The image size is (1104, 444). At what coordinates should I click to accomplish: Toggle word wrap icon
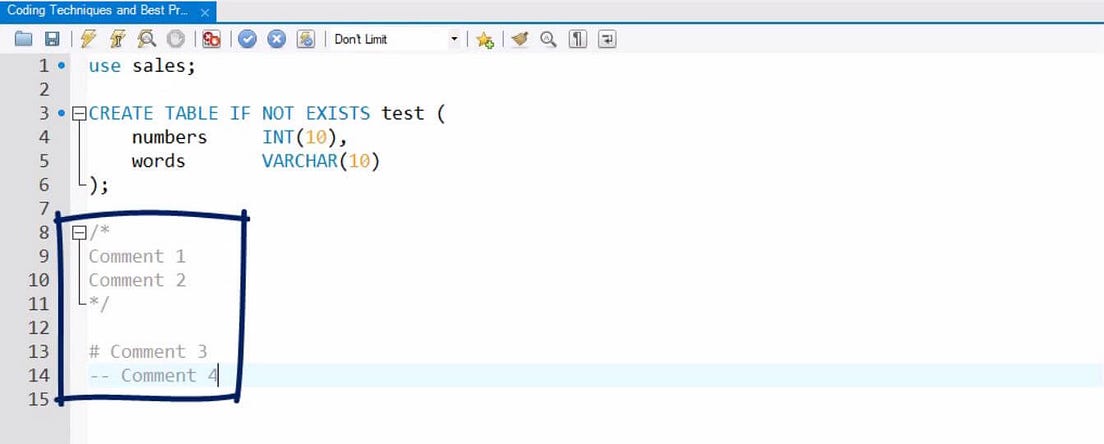pyautogui.click(x=607, y=39)
